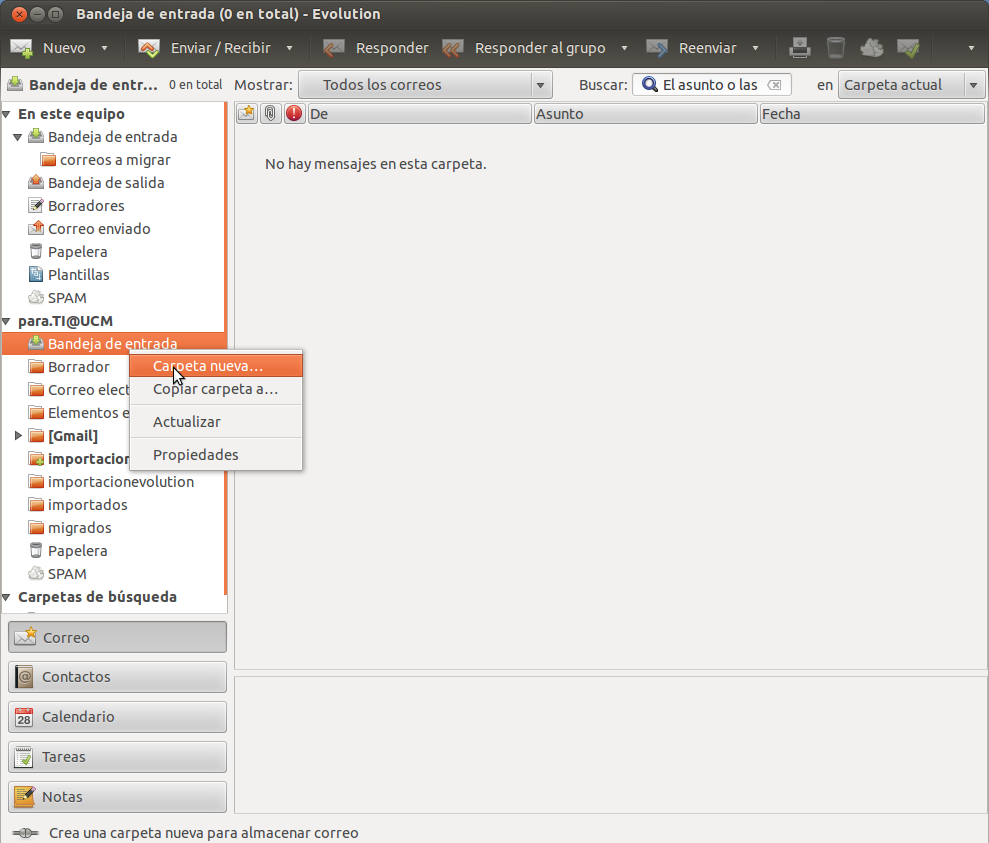Sort by the attachment paperclip column

click(270, 113)
